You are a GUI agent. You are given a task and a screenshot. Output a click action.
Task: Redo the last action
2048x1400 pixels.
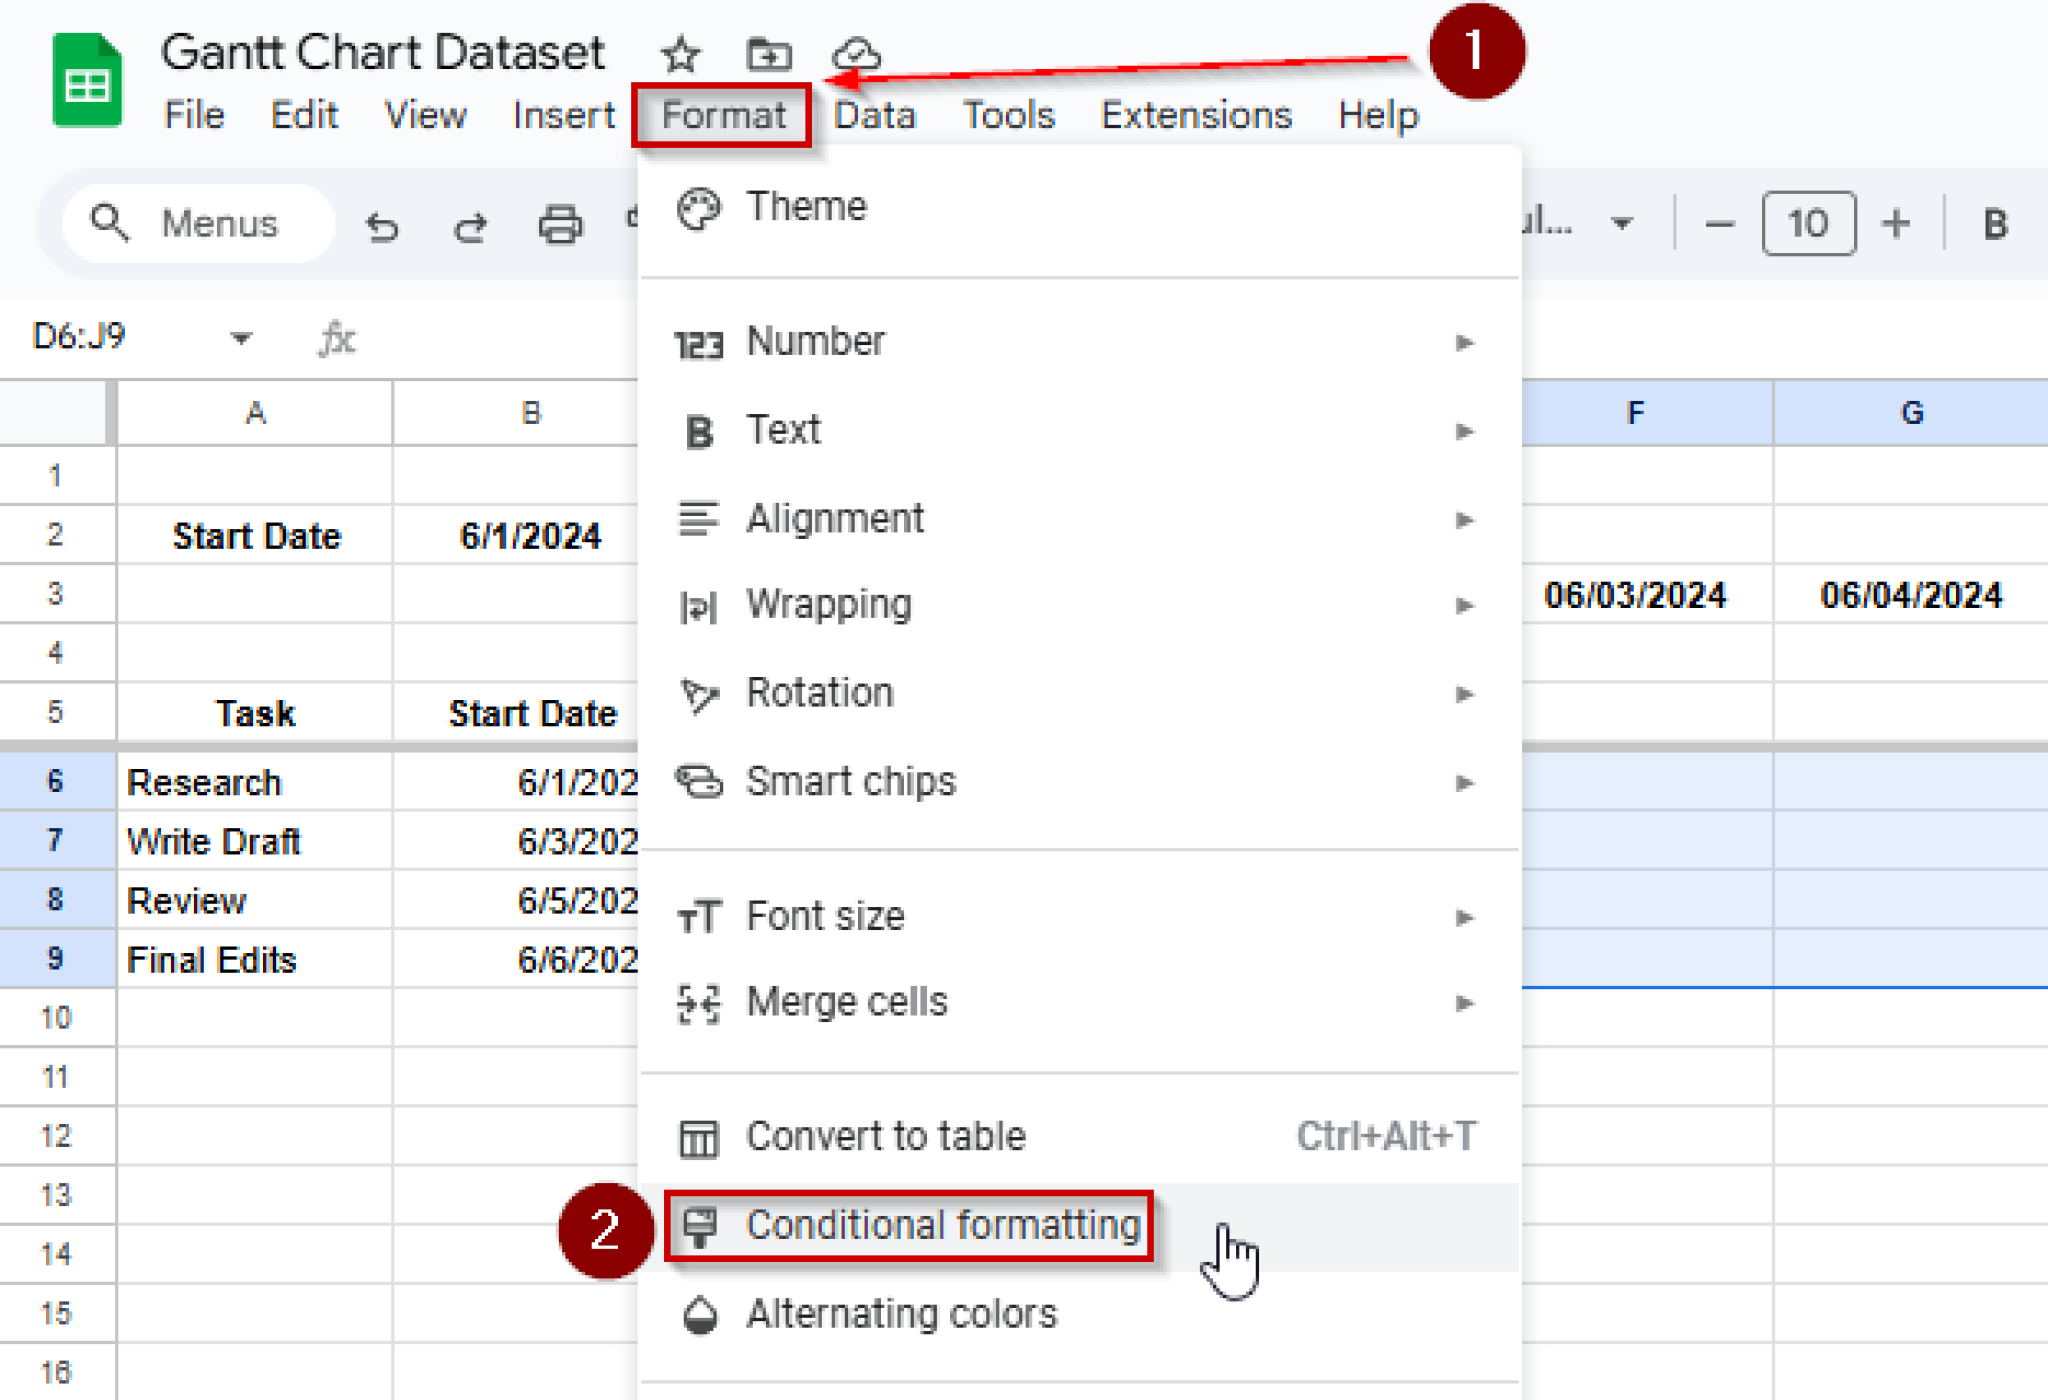471,226
